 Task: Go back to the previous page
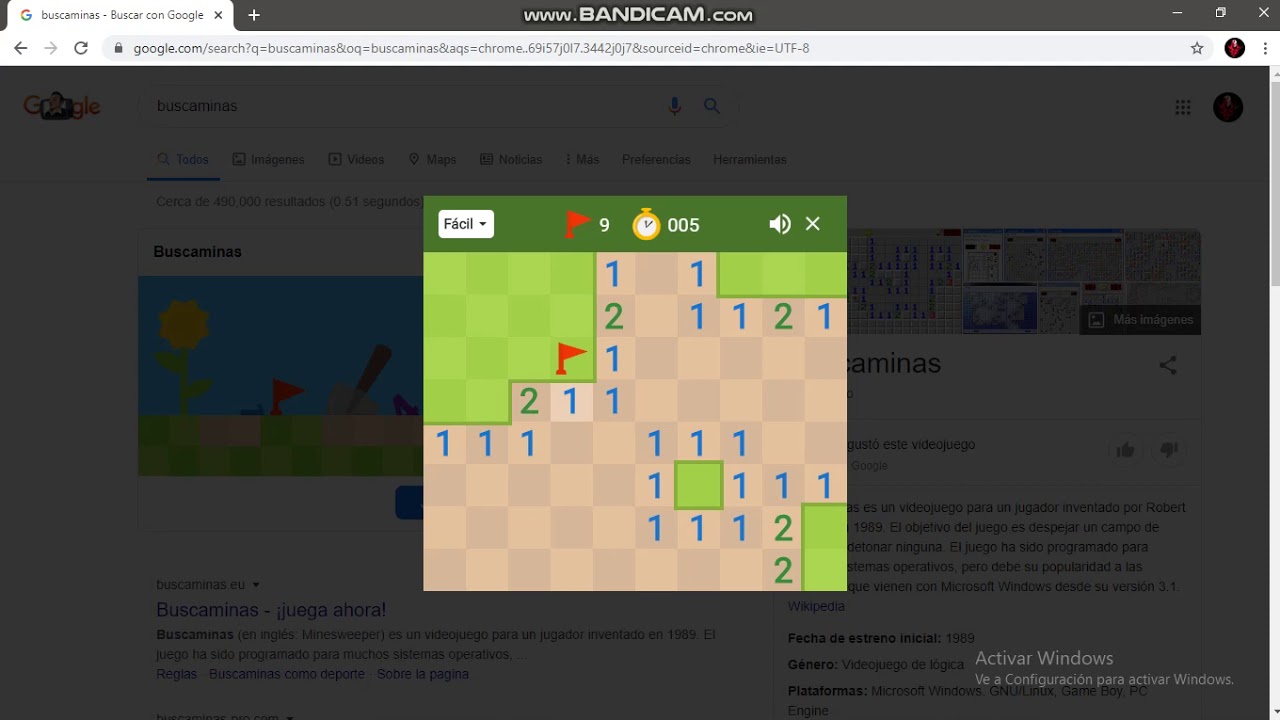[21, 48]
